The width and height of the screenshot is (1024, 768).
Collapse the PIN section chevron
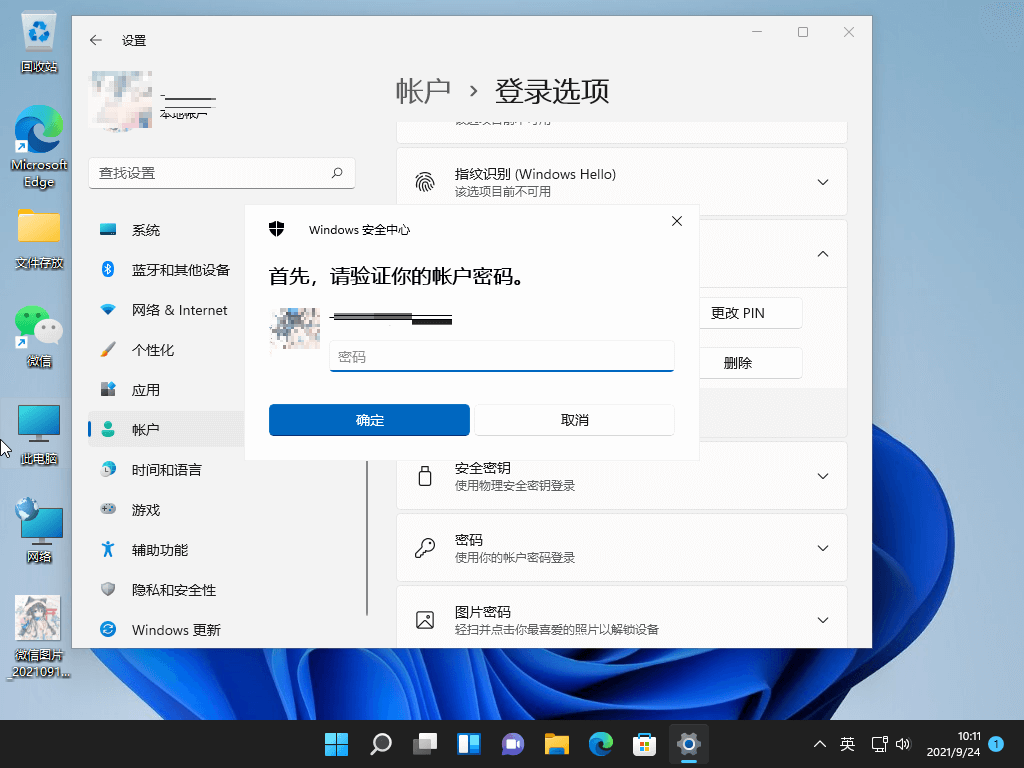pyautogui.click(x=822, y=253)
